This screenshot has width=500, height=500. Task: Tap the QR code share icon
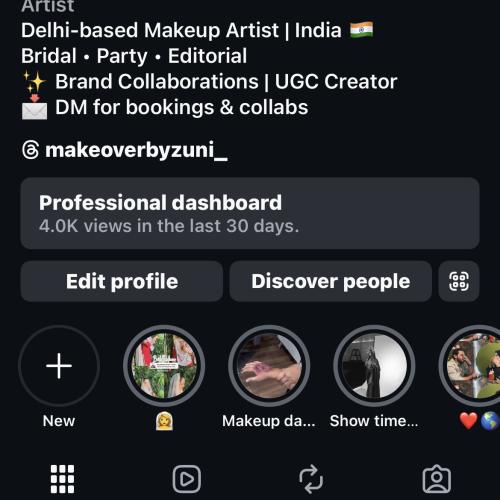click(459, 281)
